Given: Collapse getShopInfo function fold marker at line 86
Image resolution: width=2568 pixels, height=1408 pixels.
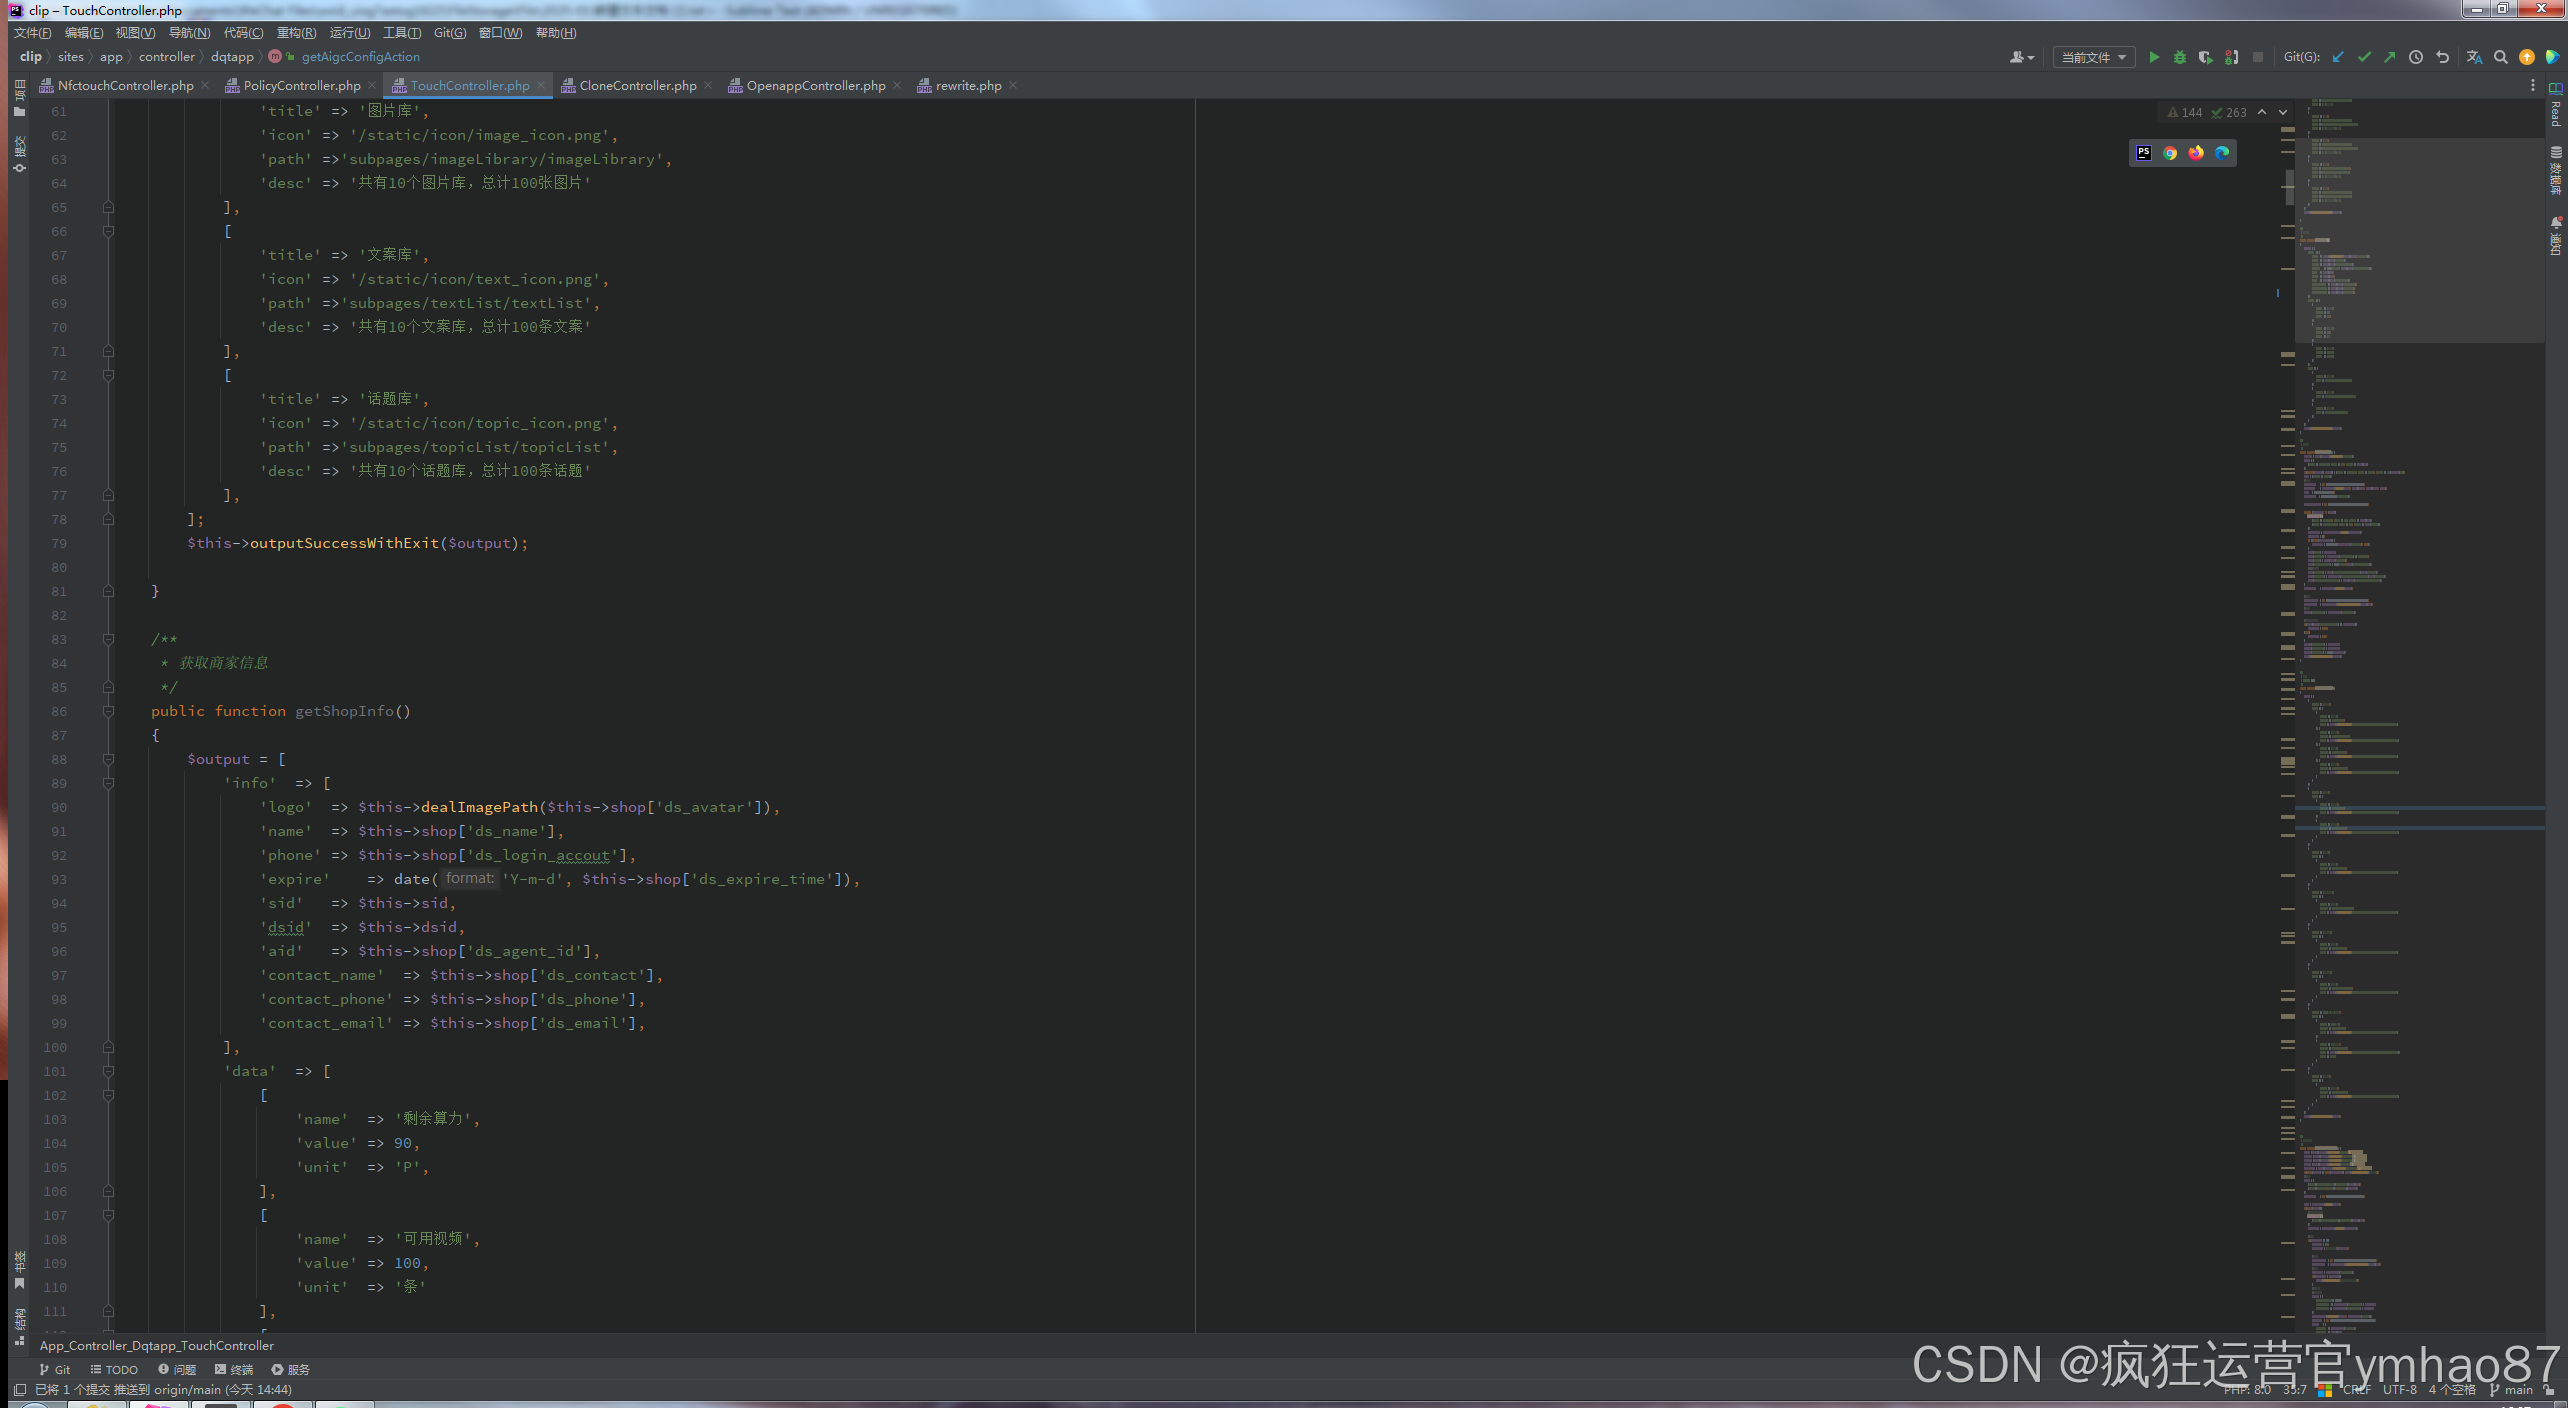Looking at the screenshot, I should [108, 711].
